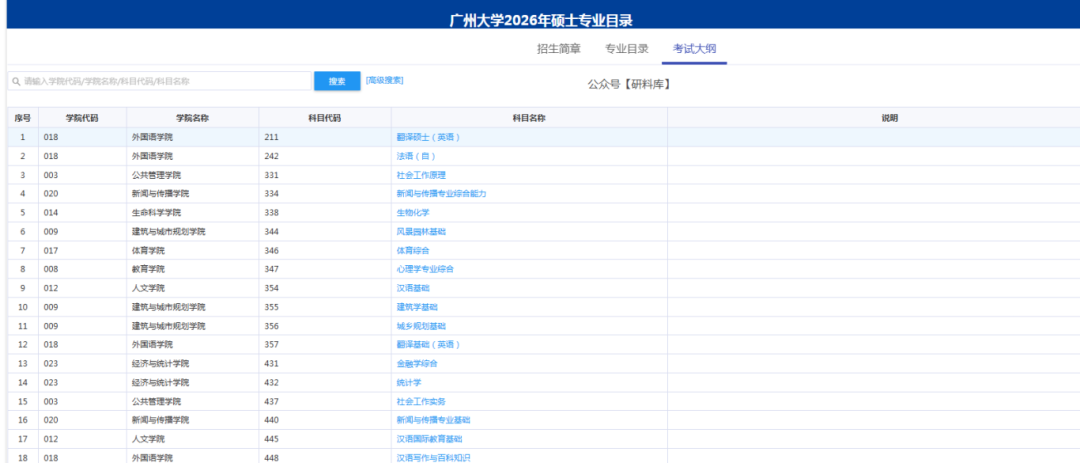The width and height of the screenshot is (1080, 463).
Task: Open the 生物化学 subject link
Action: tap(413, 213)
